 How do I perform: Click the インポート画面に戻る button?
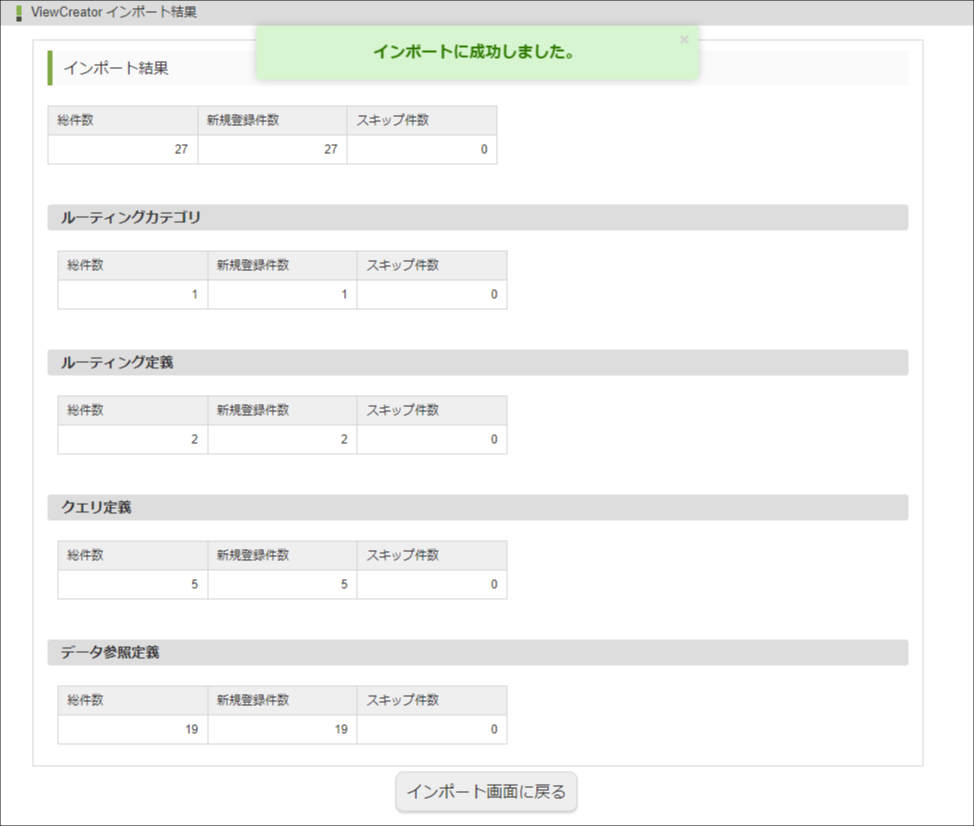486,792
